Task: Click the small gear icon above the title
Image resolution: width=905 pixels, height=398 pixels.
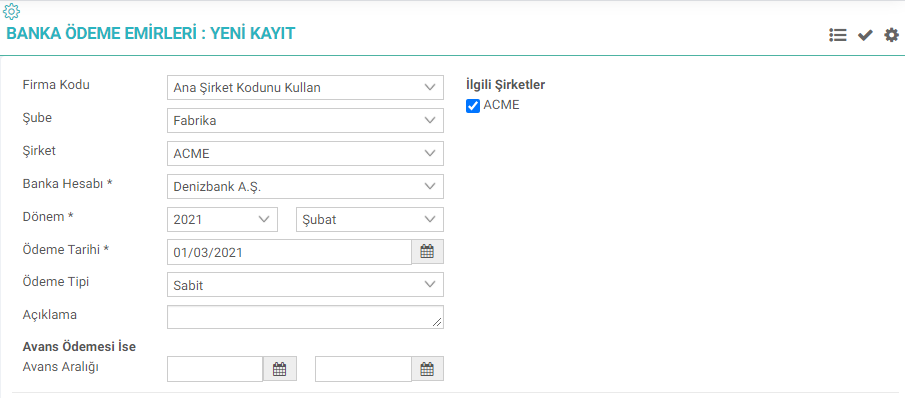Action: coord(11,10)
